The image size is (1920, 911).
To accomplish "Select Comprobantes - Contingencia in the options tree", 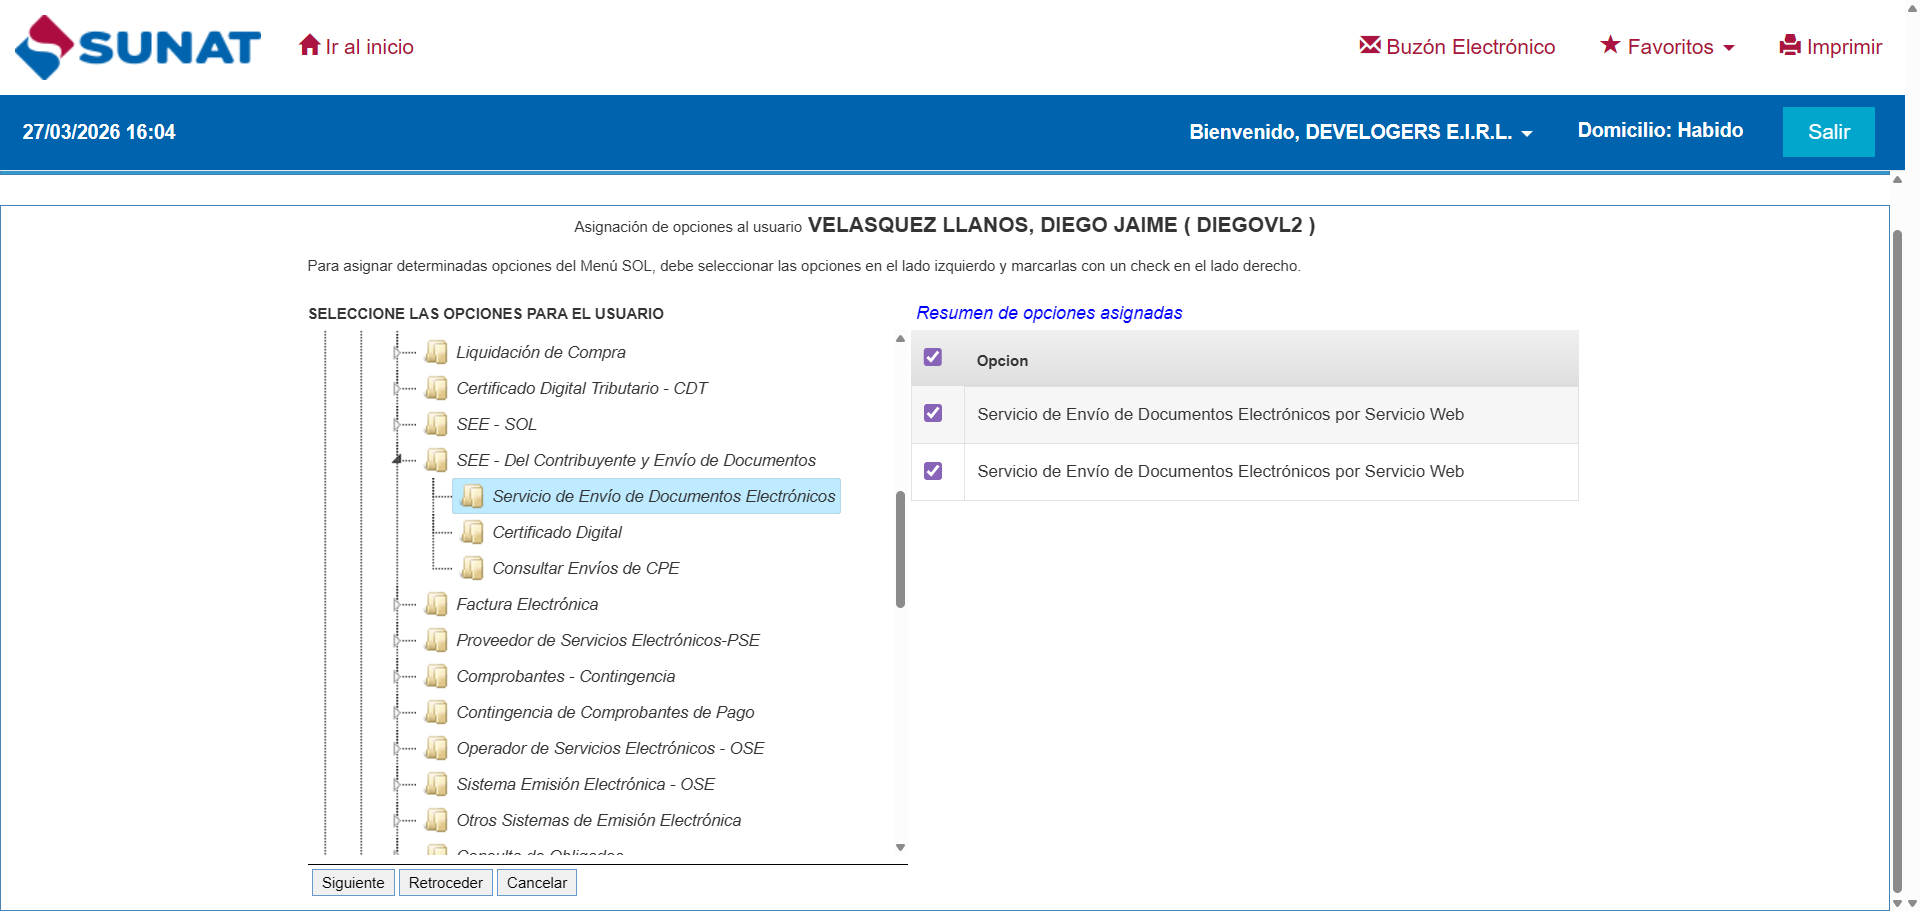I will click(565, 676).
